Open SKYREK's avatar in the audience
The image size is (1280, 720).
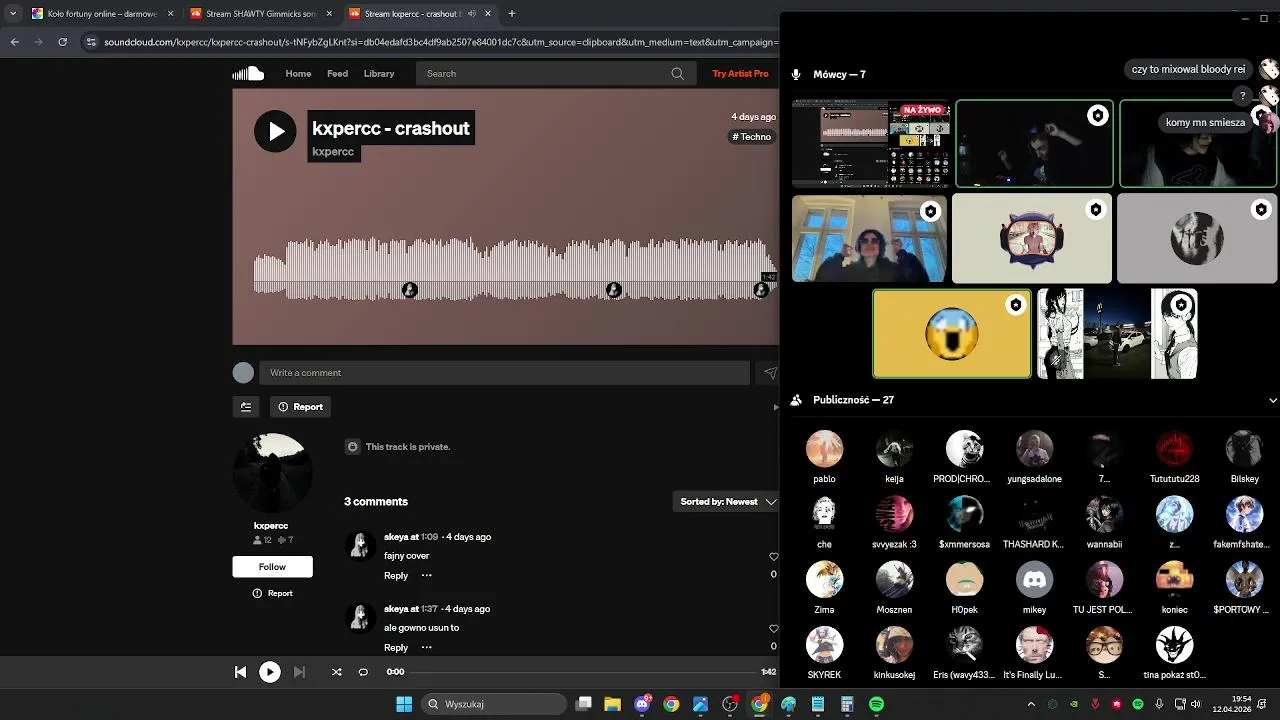824,645
